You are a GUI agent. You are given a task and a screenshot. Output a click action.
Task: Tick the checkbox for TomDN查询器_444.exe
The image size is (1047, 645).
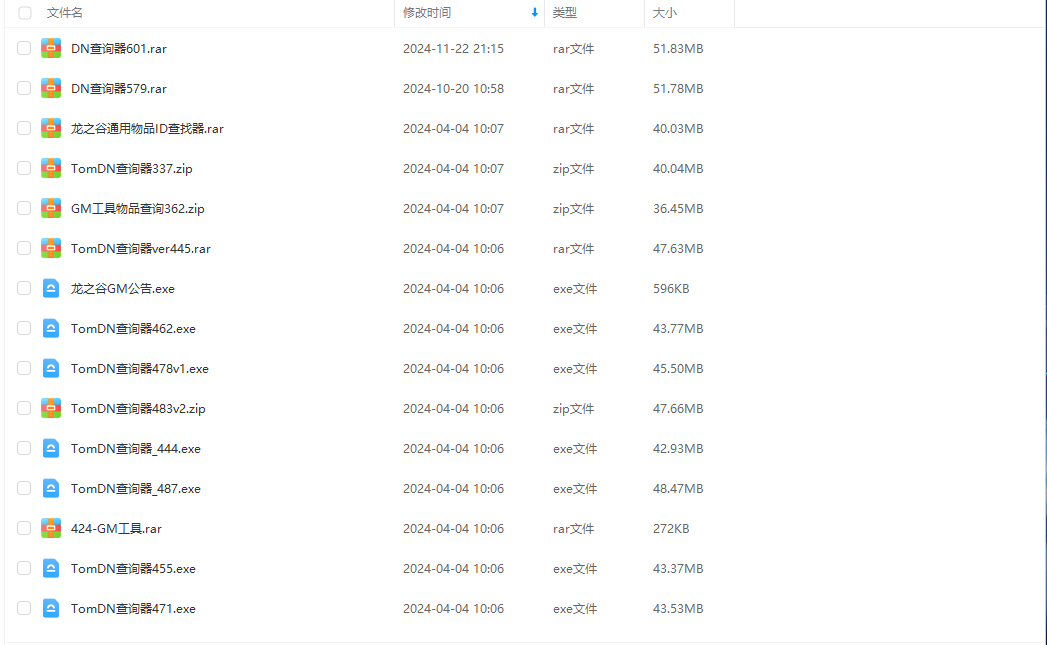[24, 448]
